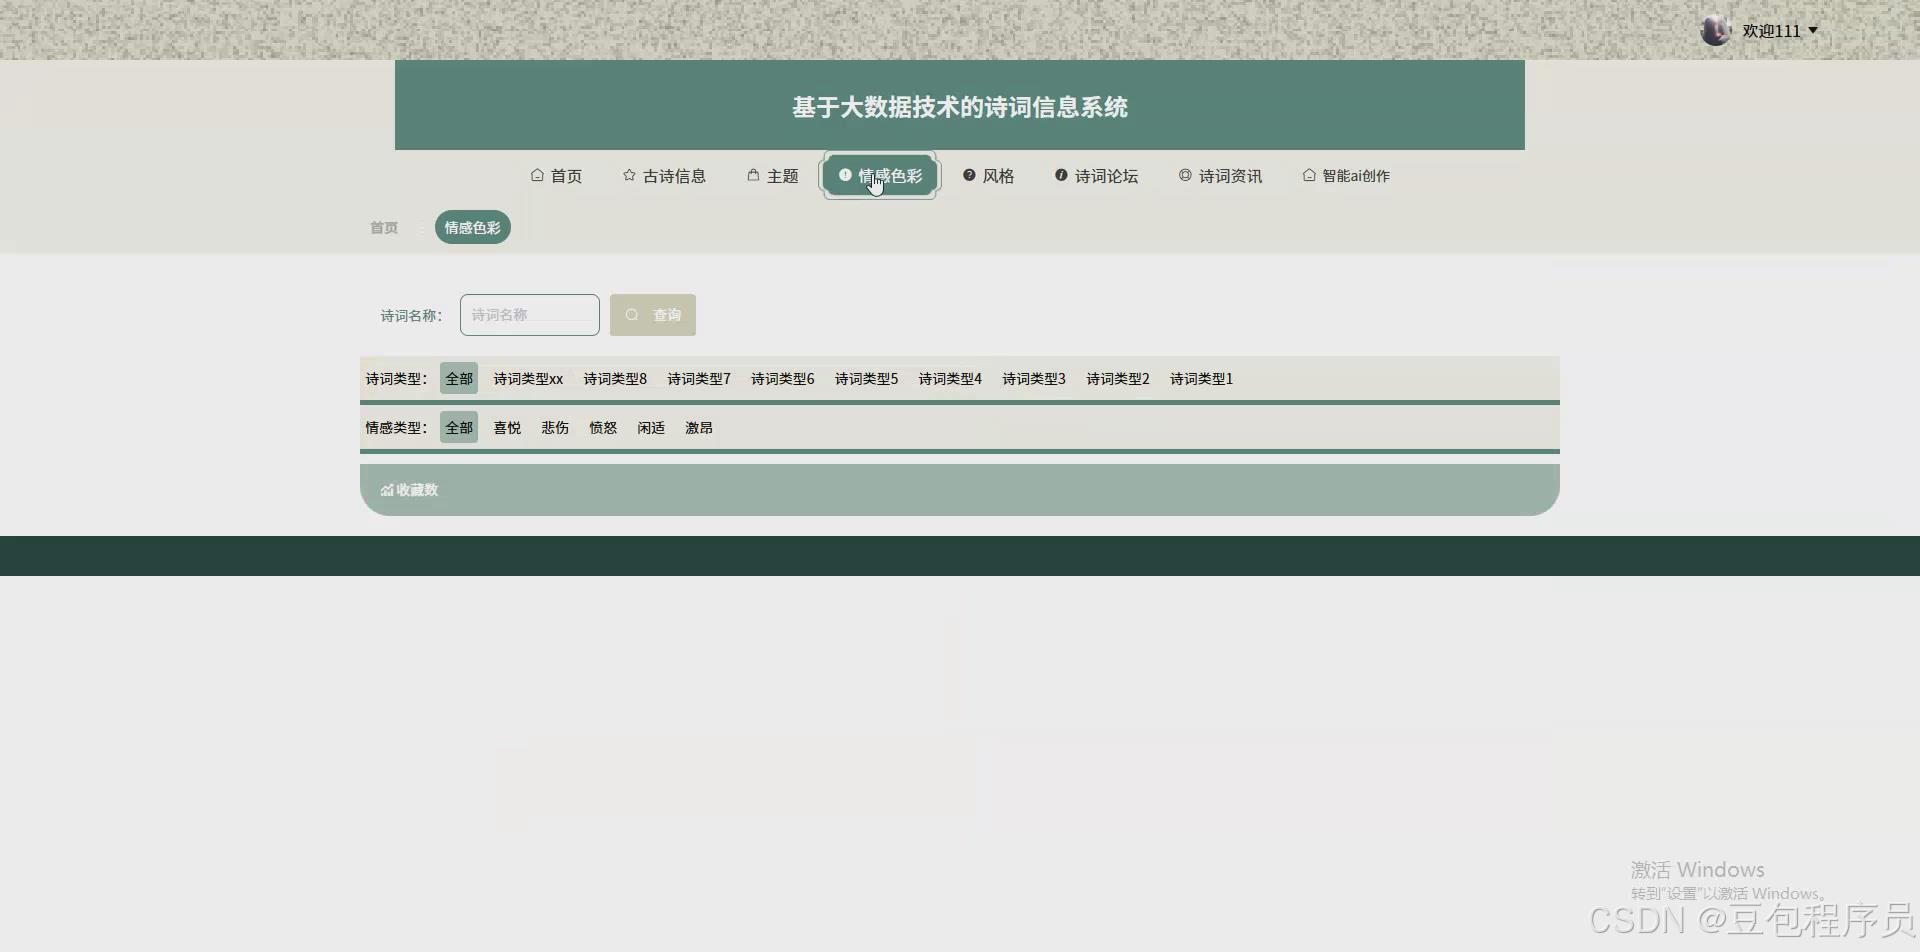
Task: Select 悲伤 emotion filter
Action: [554, 427]
